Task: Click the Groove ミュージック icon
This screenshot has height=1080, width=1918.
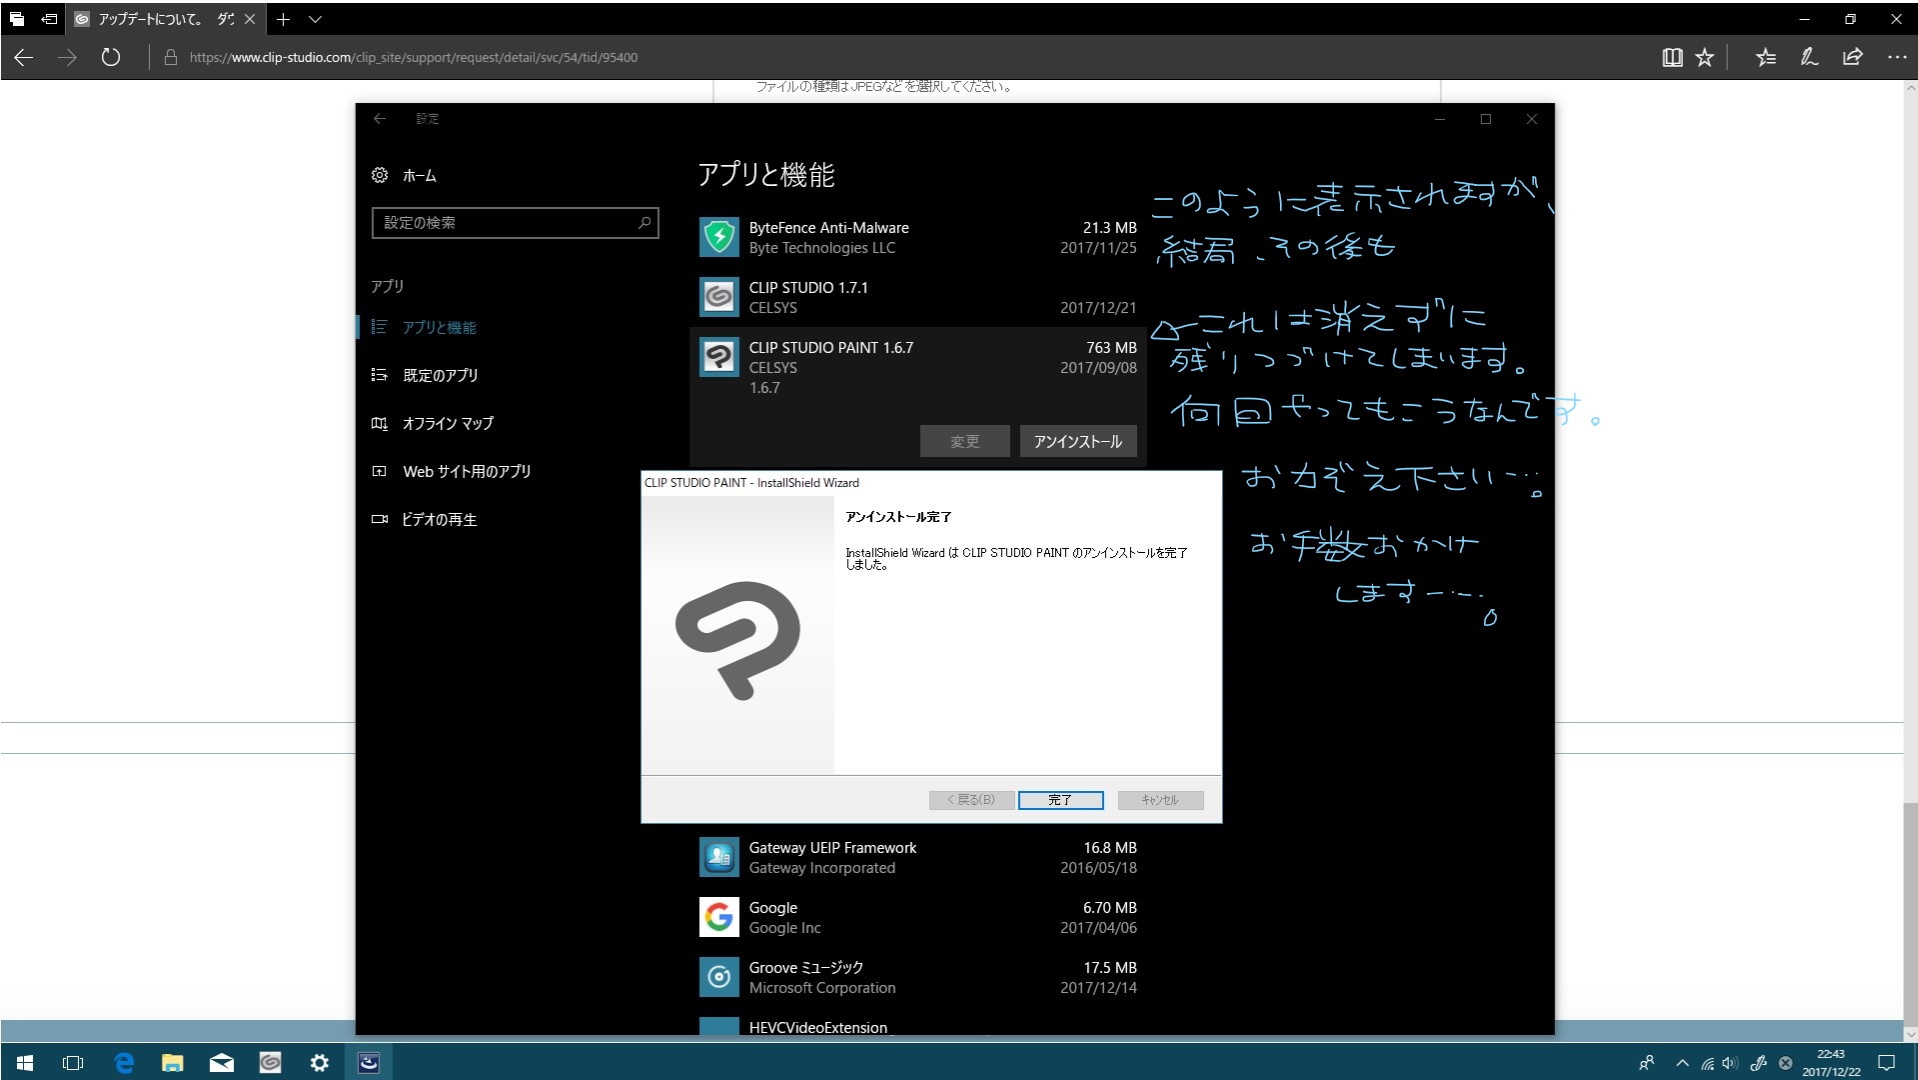Action: 719,977
